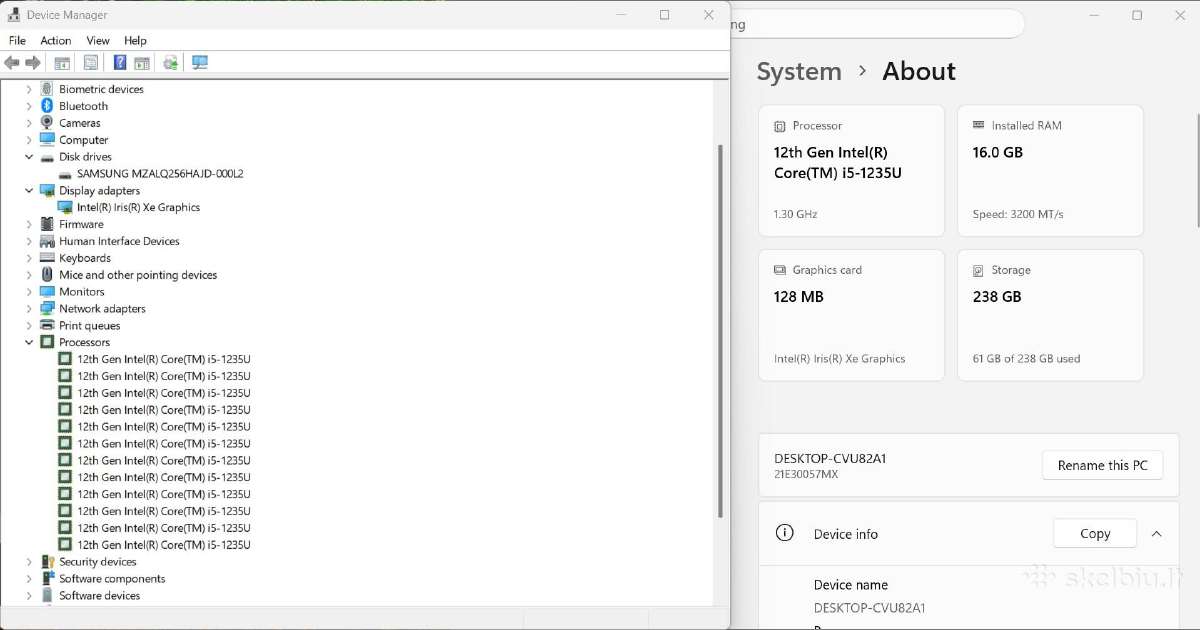Viewport: 1200px width, 630px height.
Task: Click the Device Manager vertical scrollbar
Action: click(x=721, y=330)
